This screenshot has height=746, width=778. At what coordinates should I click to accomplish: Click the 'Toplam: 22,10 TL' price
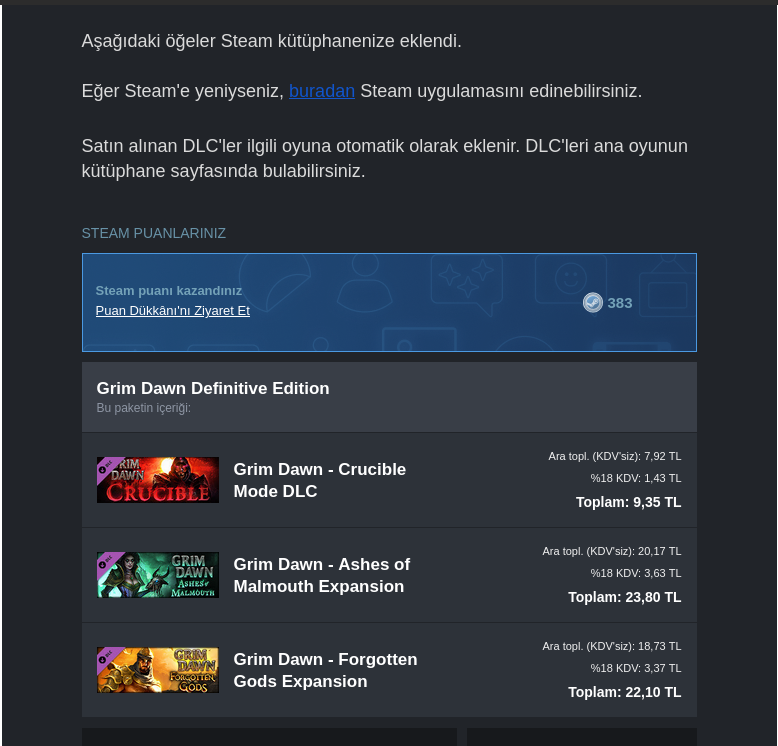click(624, 692)
